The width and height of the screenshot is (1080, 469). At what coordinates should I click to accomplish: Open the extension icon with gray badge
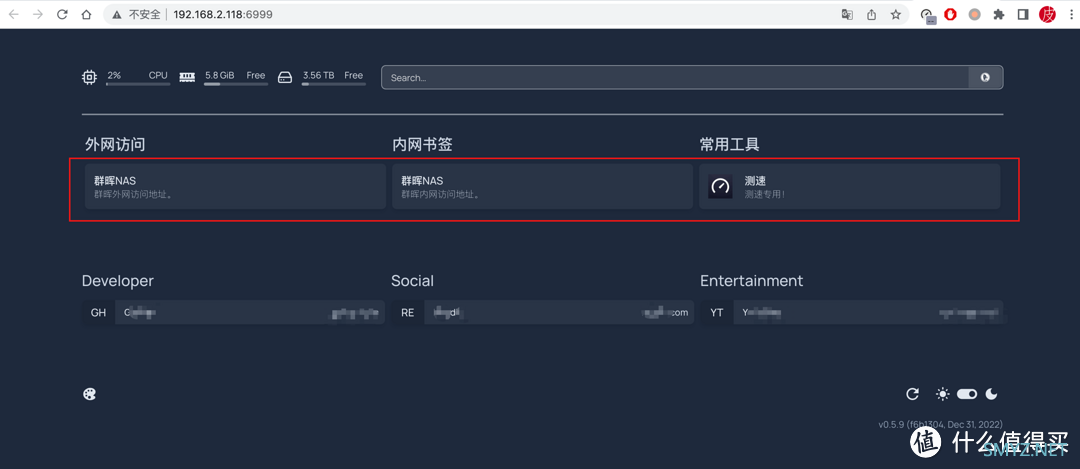pos(928,15)
